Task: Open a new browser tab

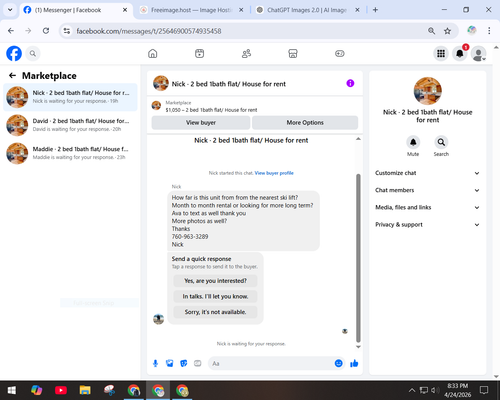Action: [x=375, y=10]
